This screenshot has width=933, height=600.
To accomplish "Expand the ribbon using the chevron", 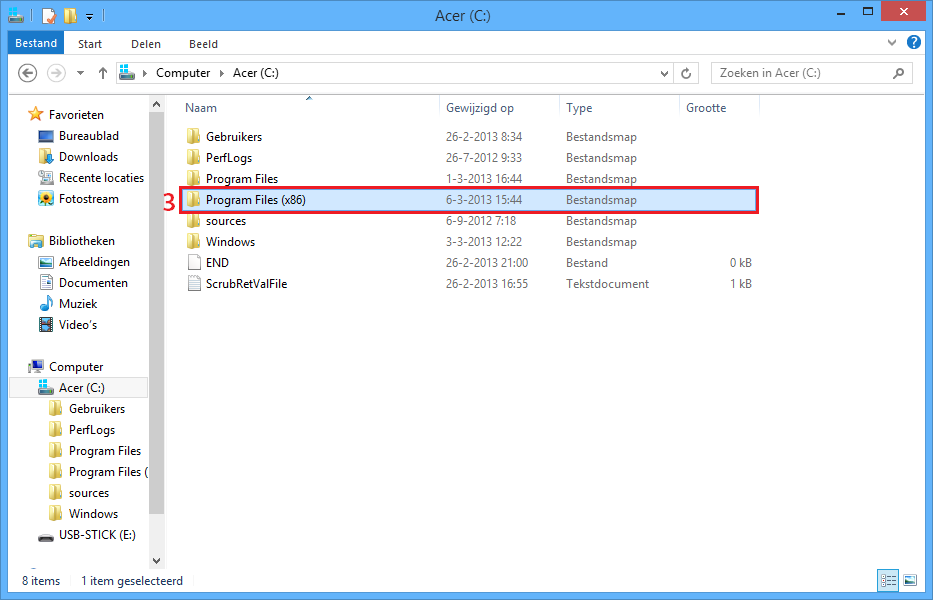I will click(x=891, y=43).
